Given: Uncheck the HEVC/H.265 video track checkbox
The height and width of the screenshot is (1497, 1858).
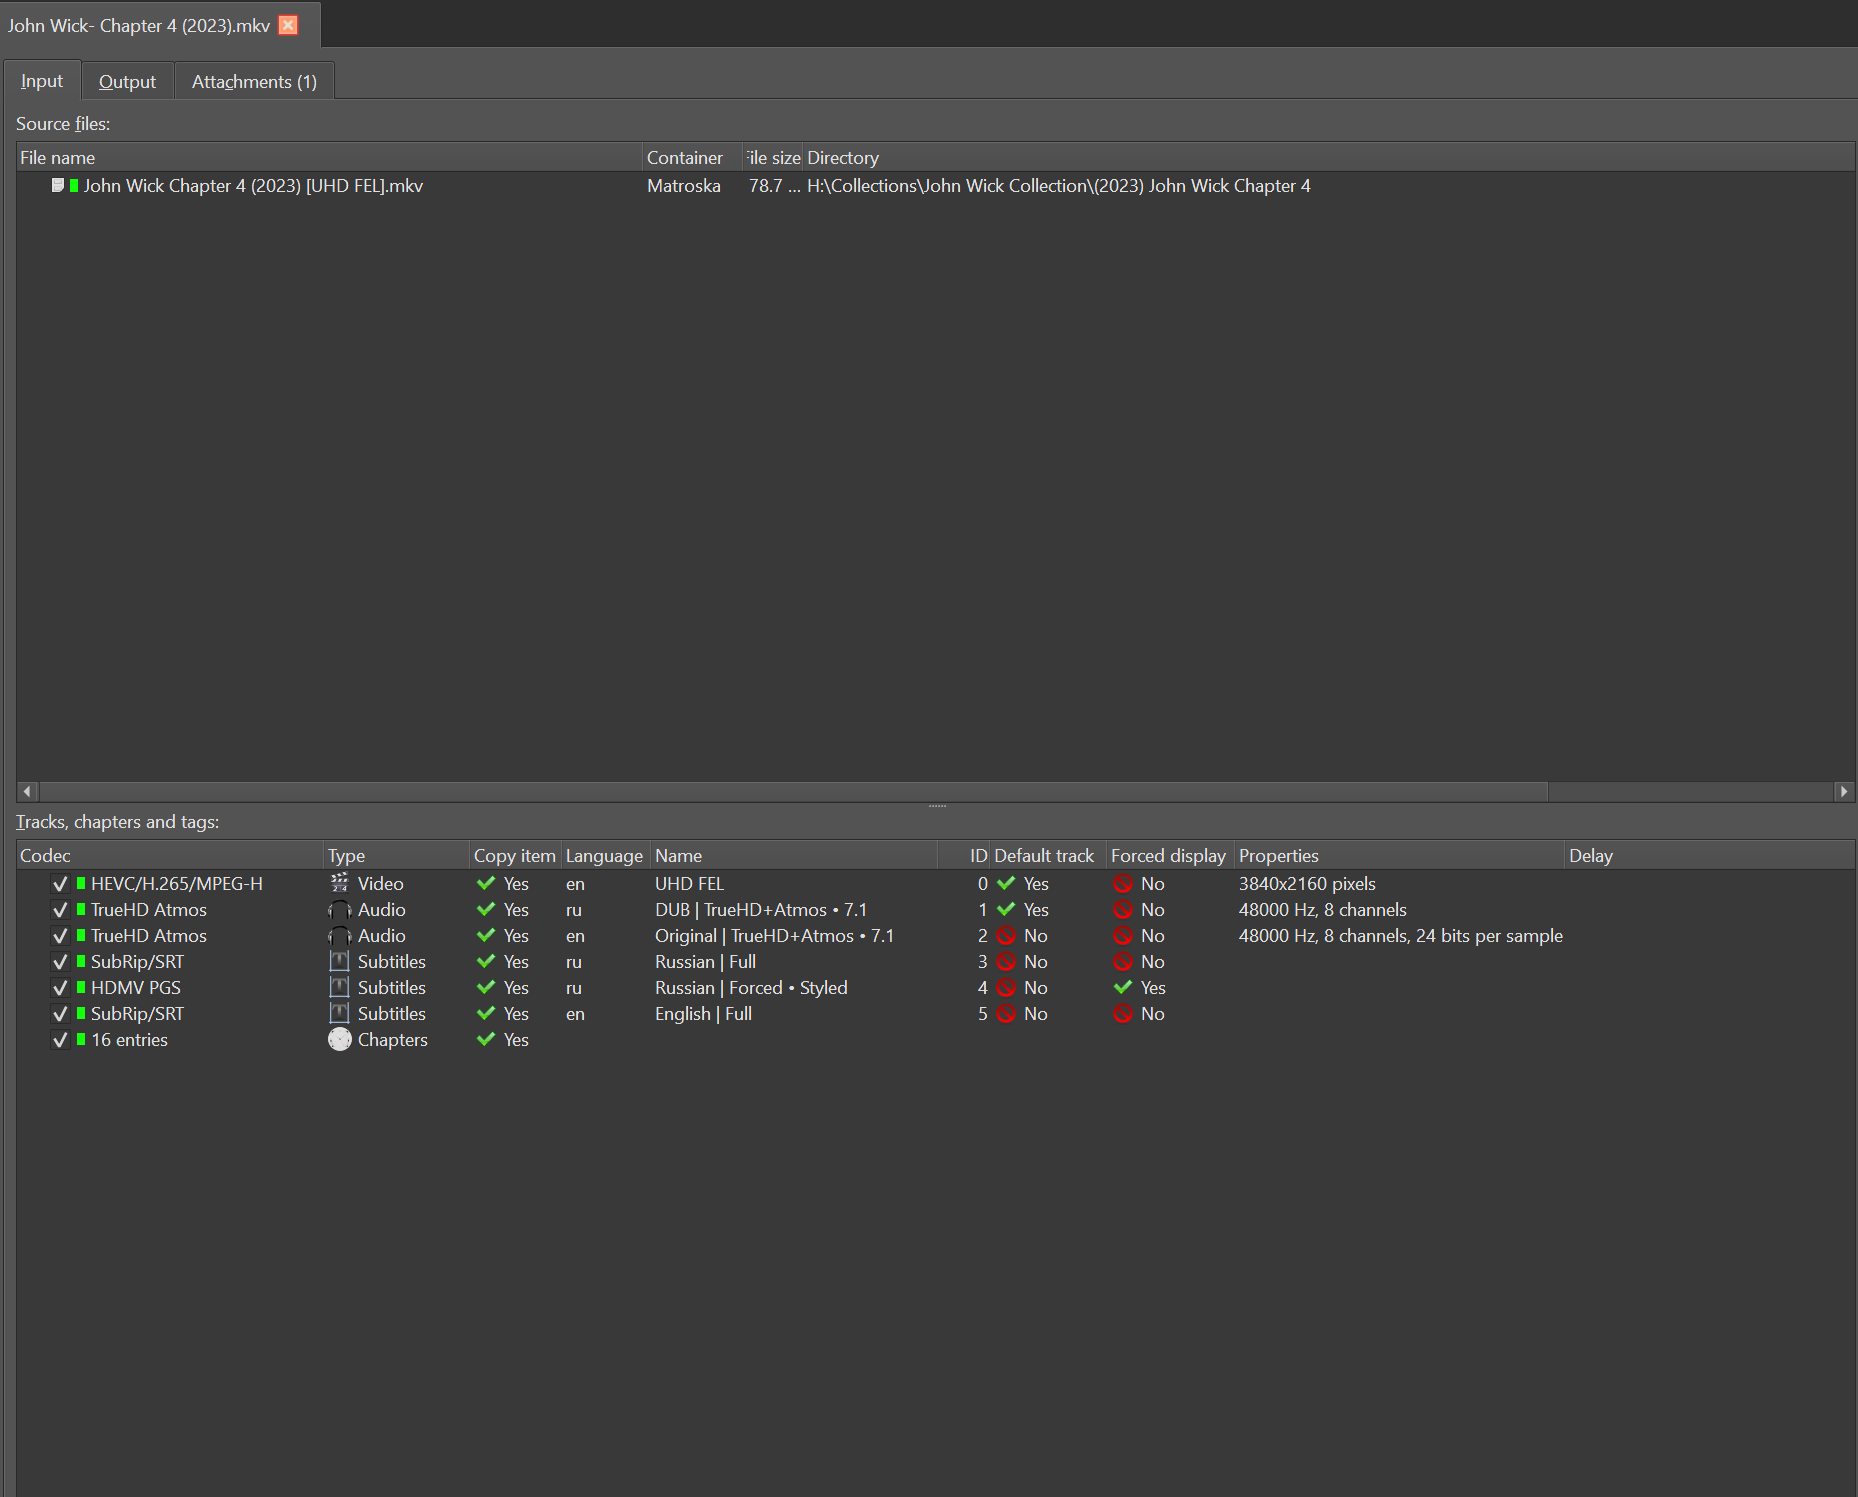Looking at the screenshot, I should coord(60,884).
